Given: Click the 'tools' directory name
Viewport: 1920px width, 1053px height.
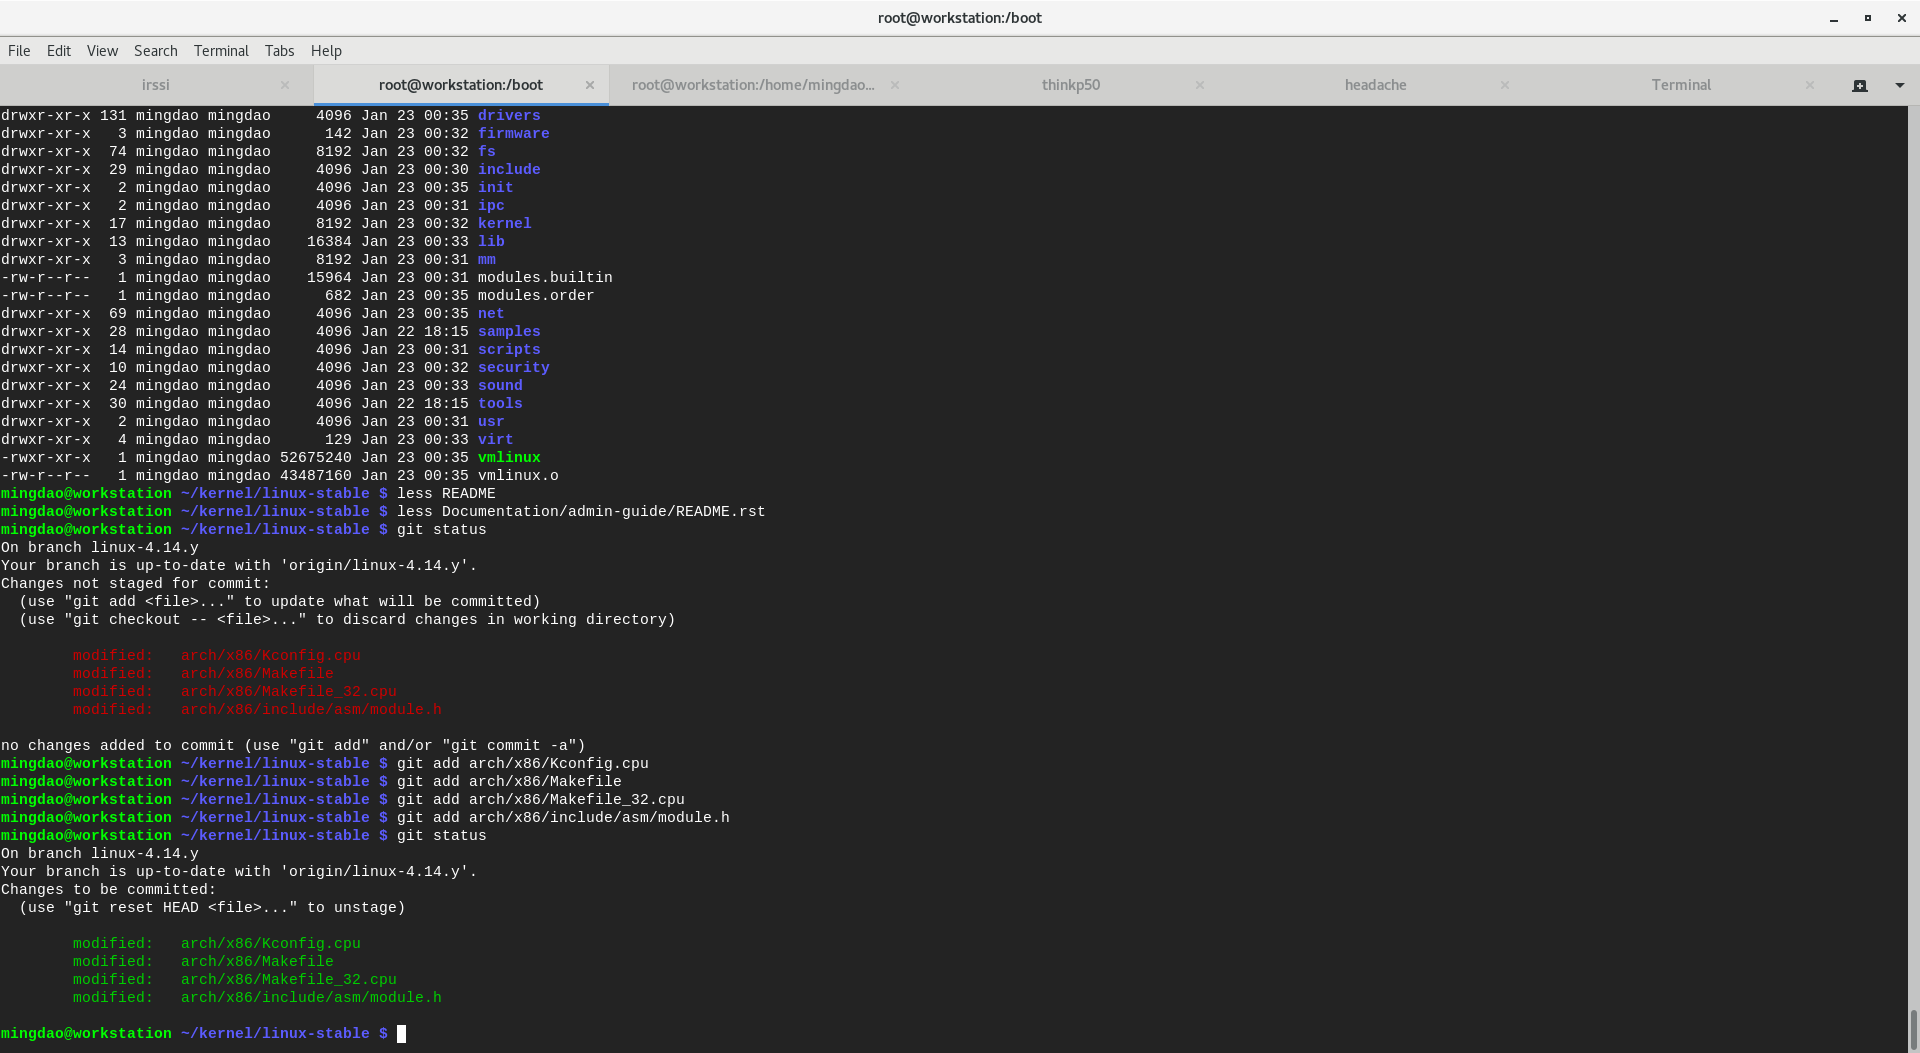Looking at the screenshot, I should [500, 404].
